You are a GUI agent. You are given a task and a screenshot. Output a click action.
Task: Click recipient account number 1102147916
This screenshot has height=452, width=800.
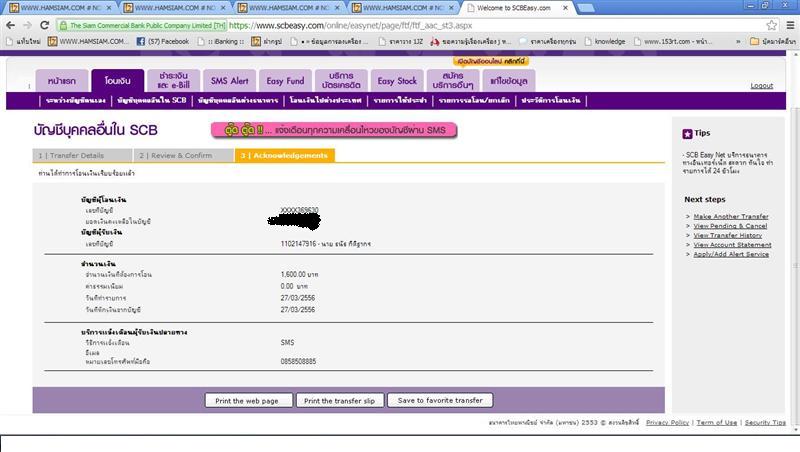pos(298,244)
